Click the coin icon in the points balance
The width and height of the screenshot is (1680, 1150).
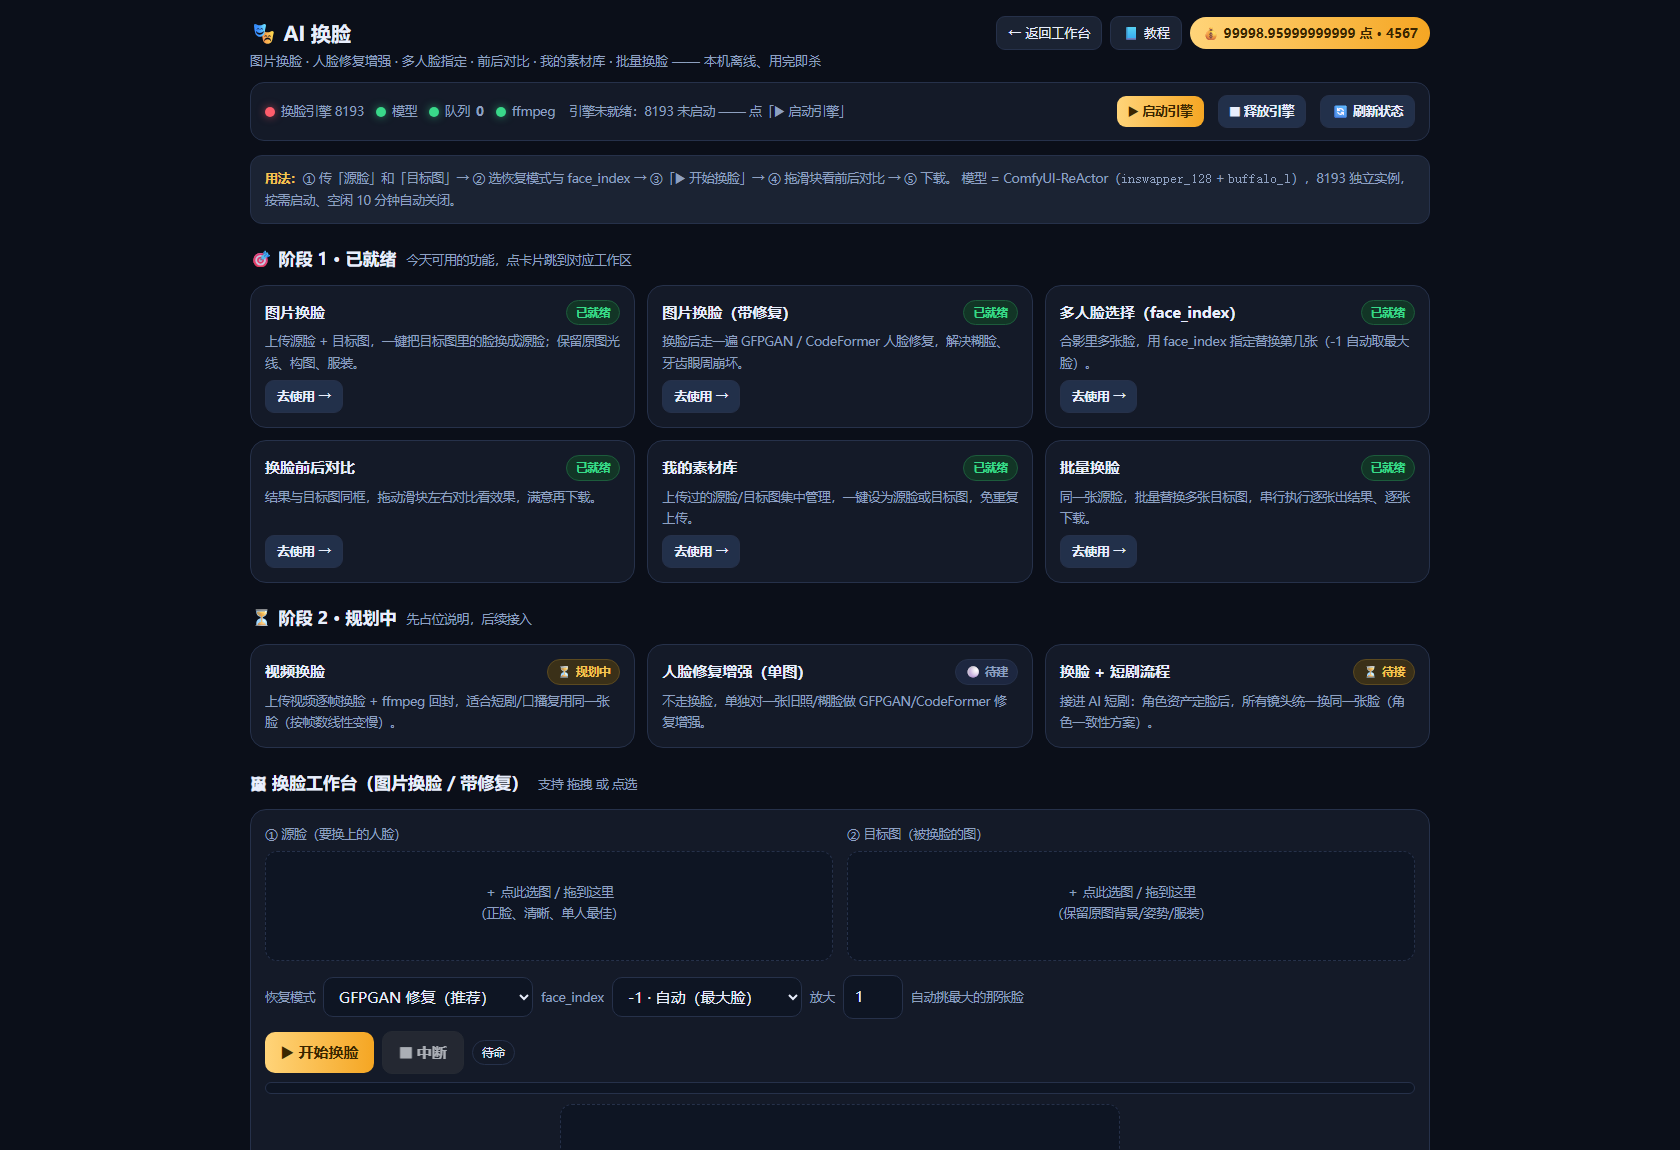point(1210,33)
